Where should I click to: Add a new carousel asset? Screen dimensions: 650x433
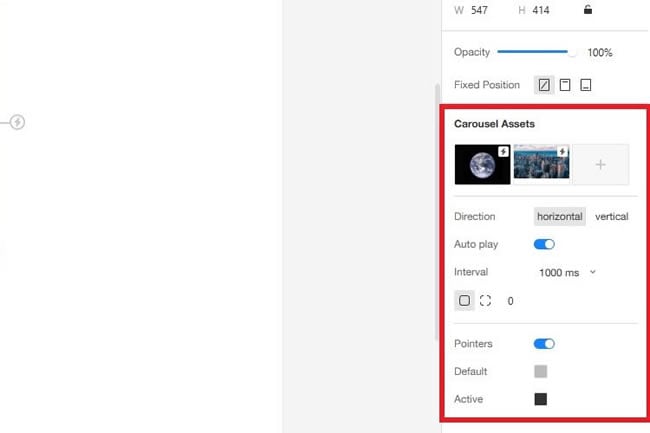[x=601, y=164]
